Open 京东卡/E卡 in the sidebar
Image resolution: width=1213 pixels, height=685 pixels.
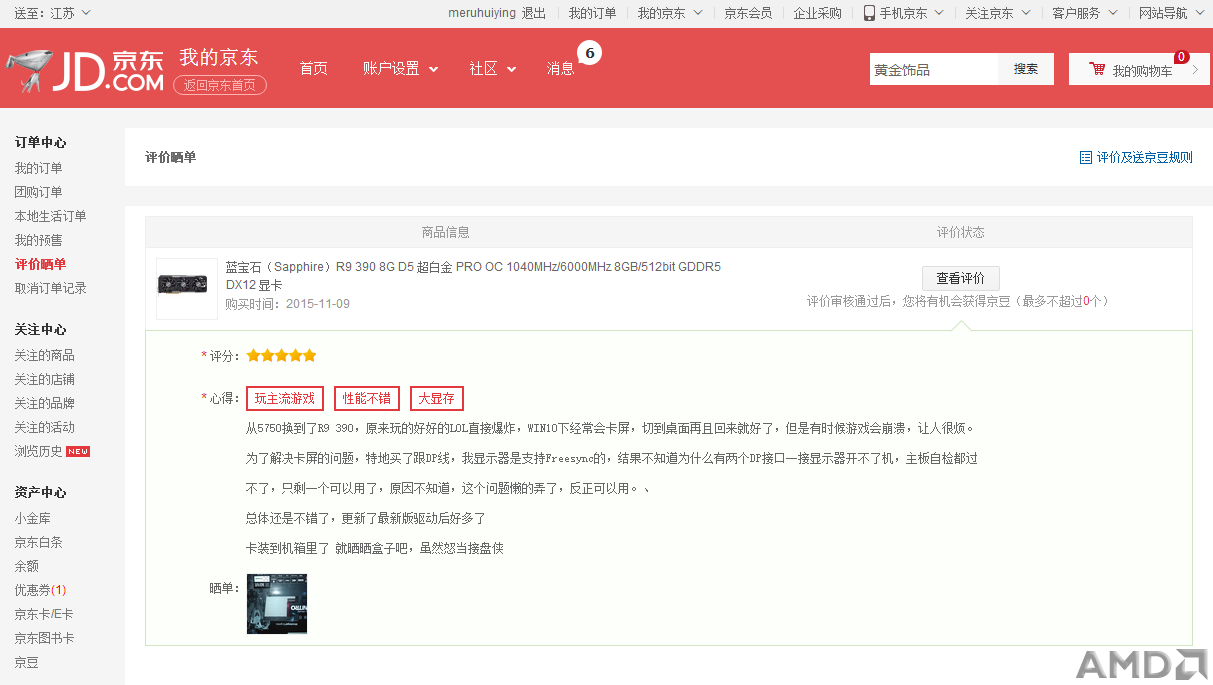click(44, 614)
